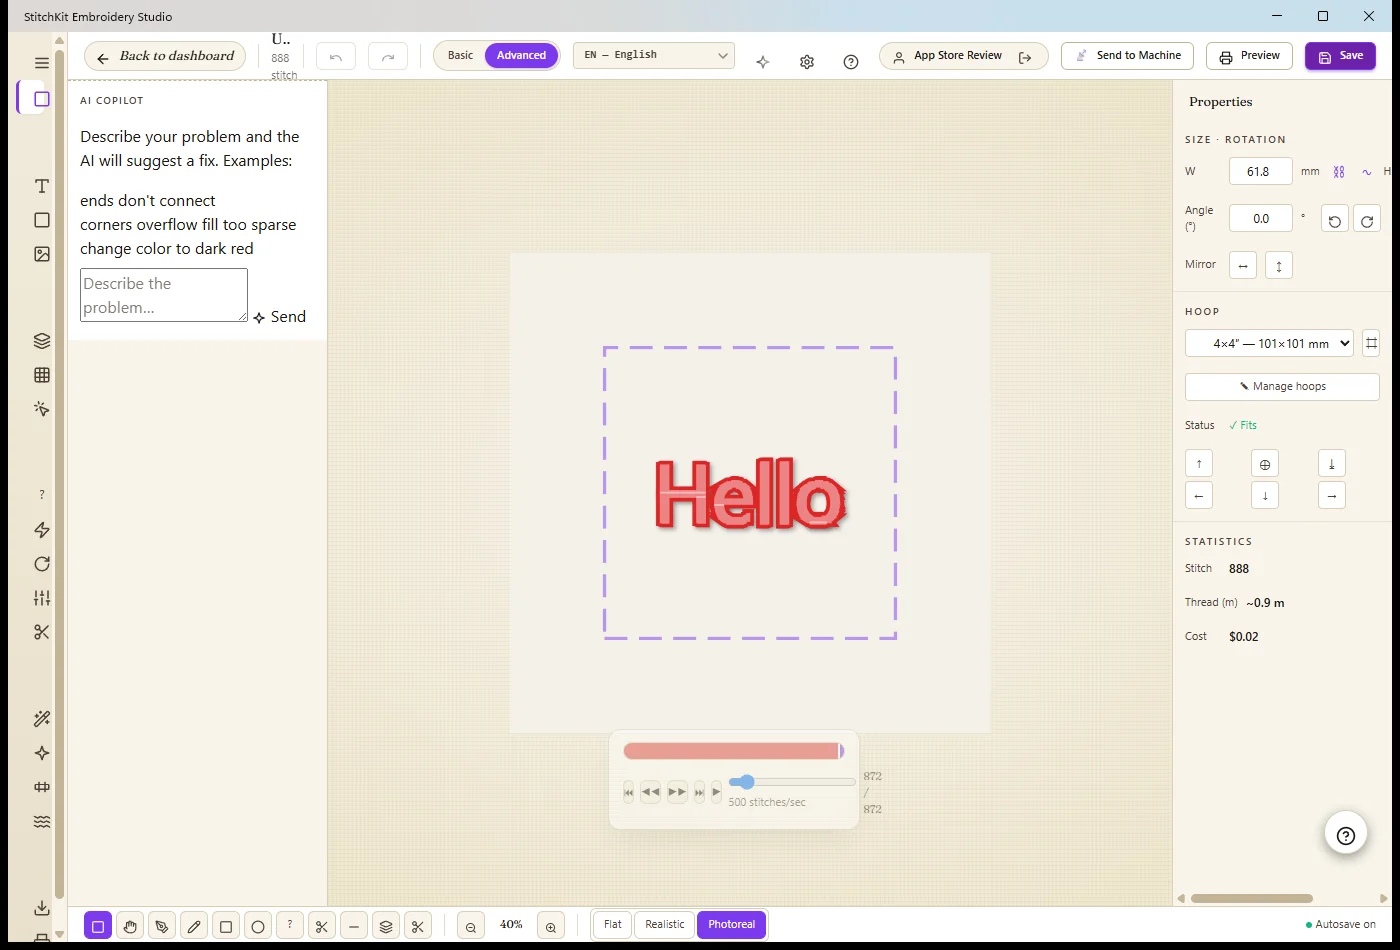1400x950 pixels.
Task: Switch to Advanced mode
Action: (522, 56)
